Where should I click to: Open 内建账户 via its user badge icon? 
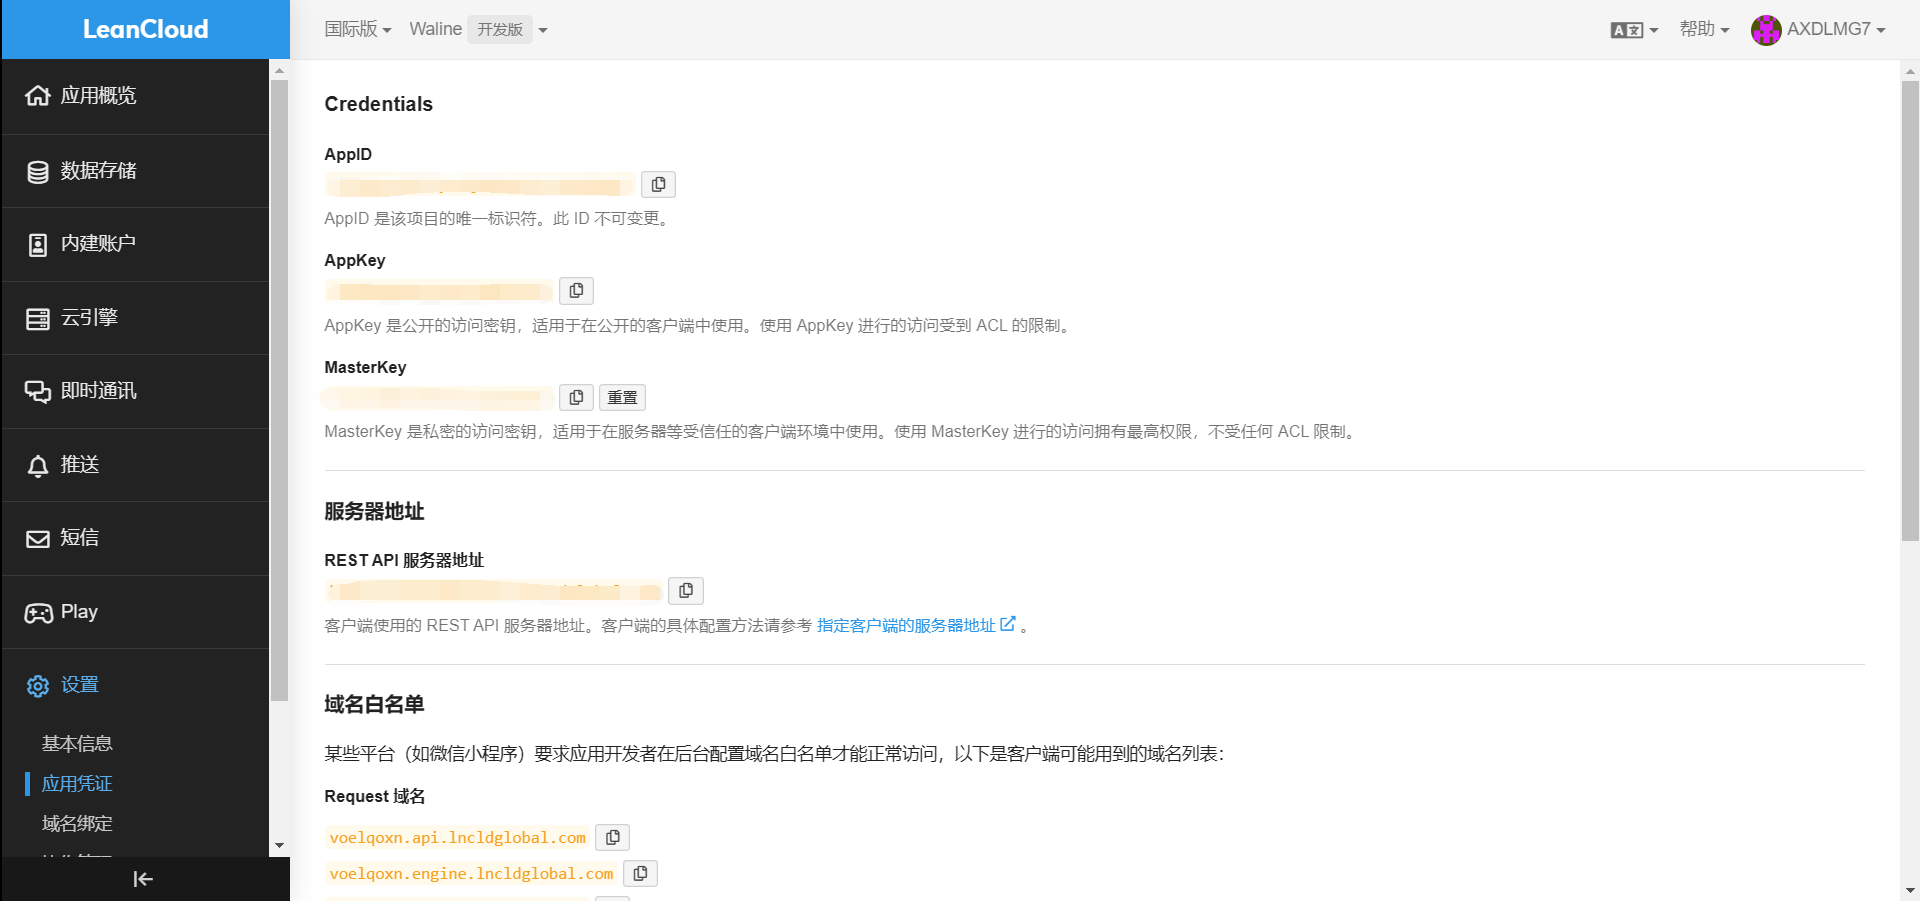tap(38, 245)
